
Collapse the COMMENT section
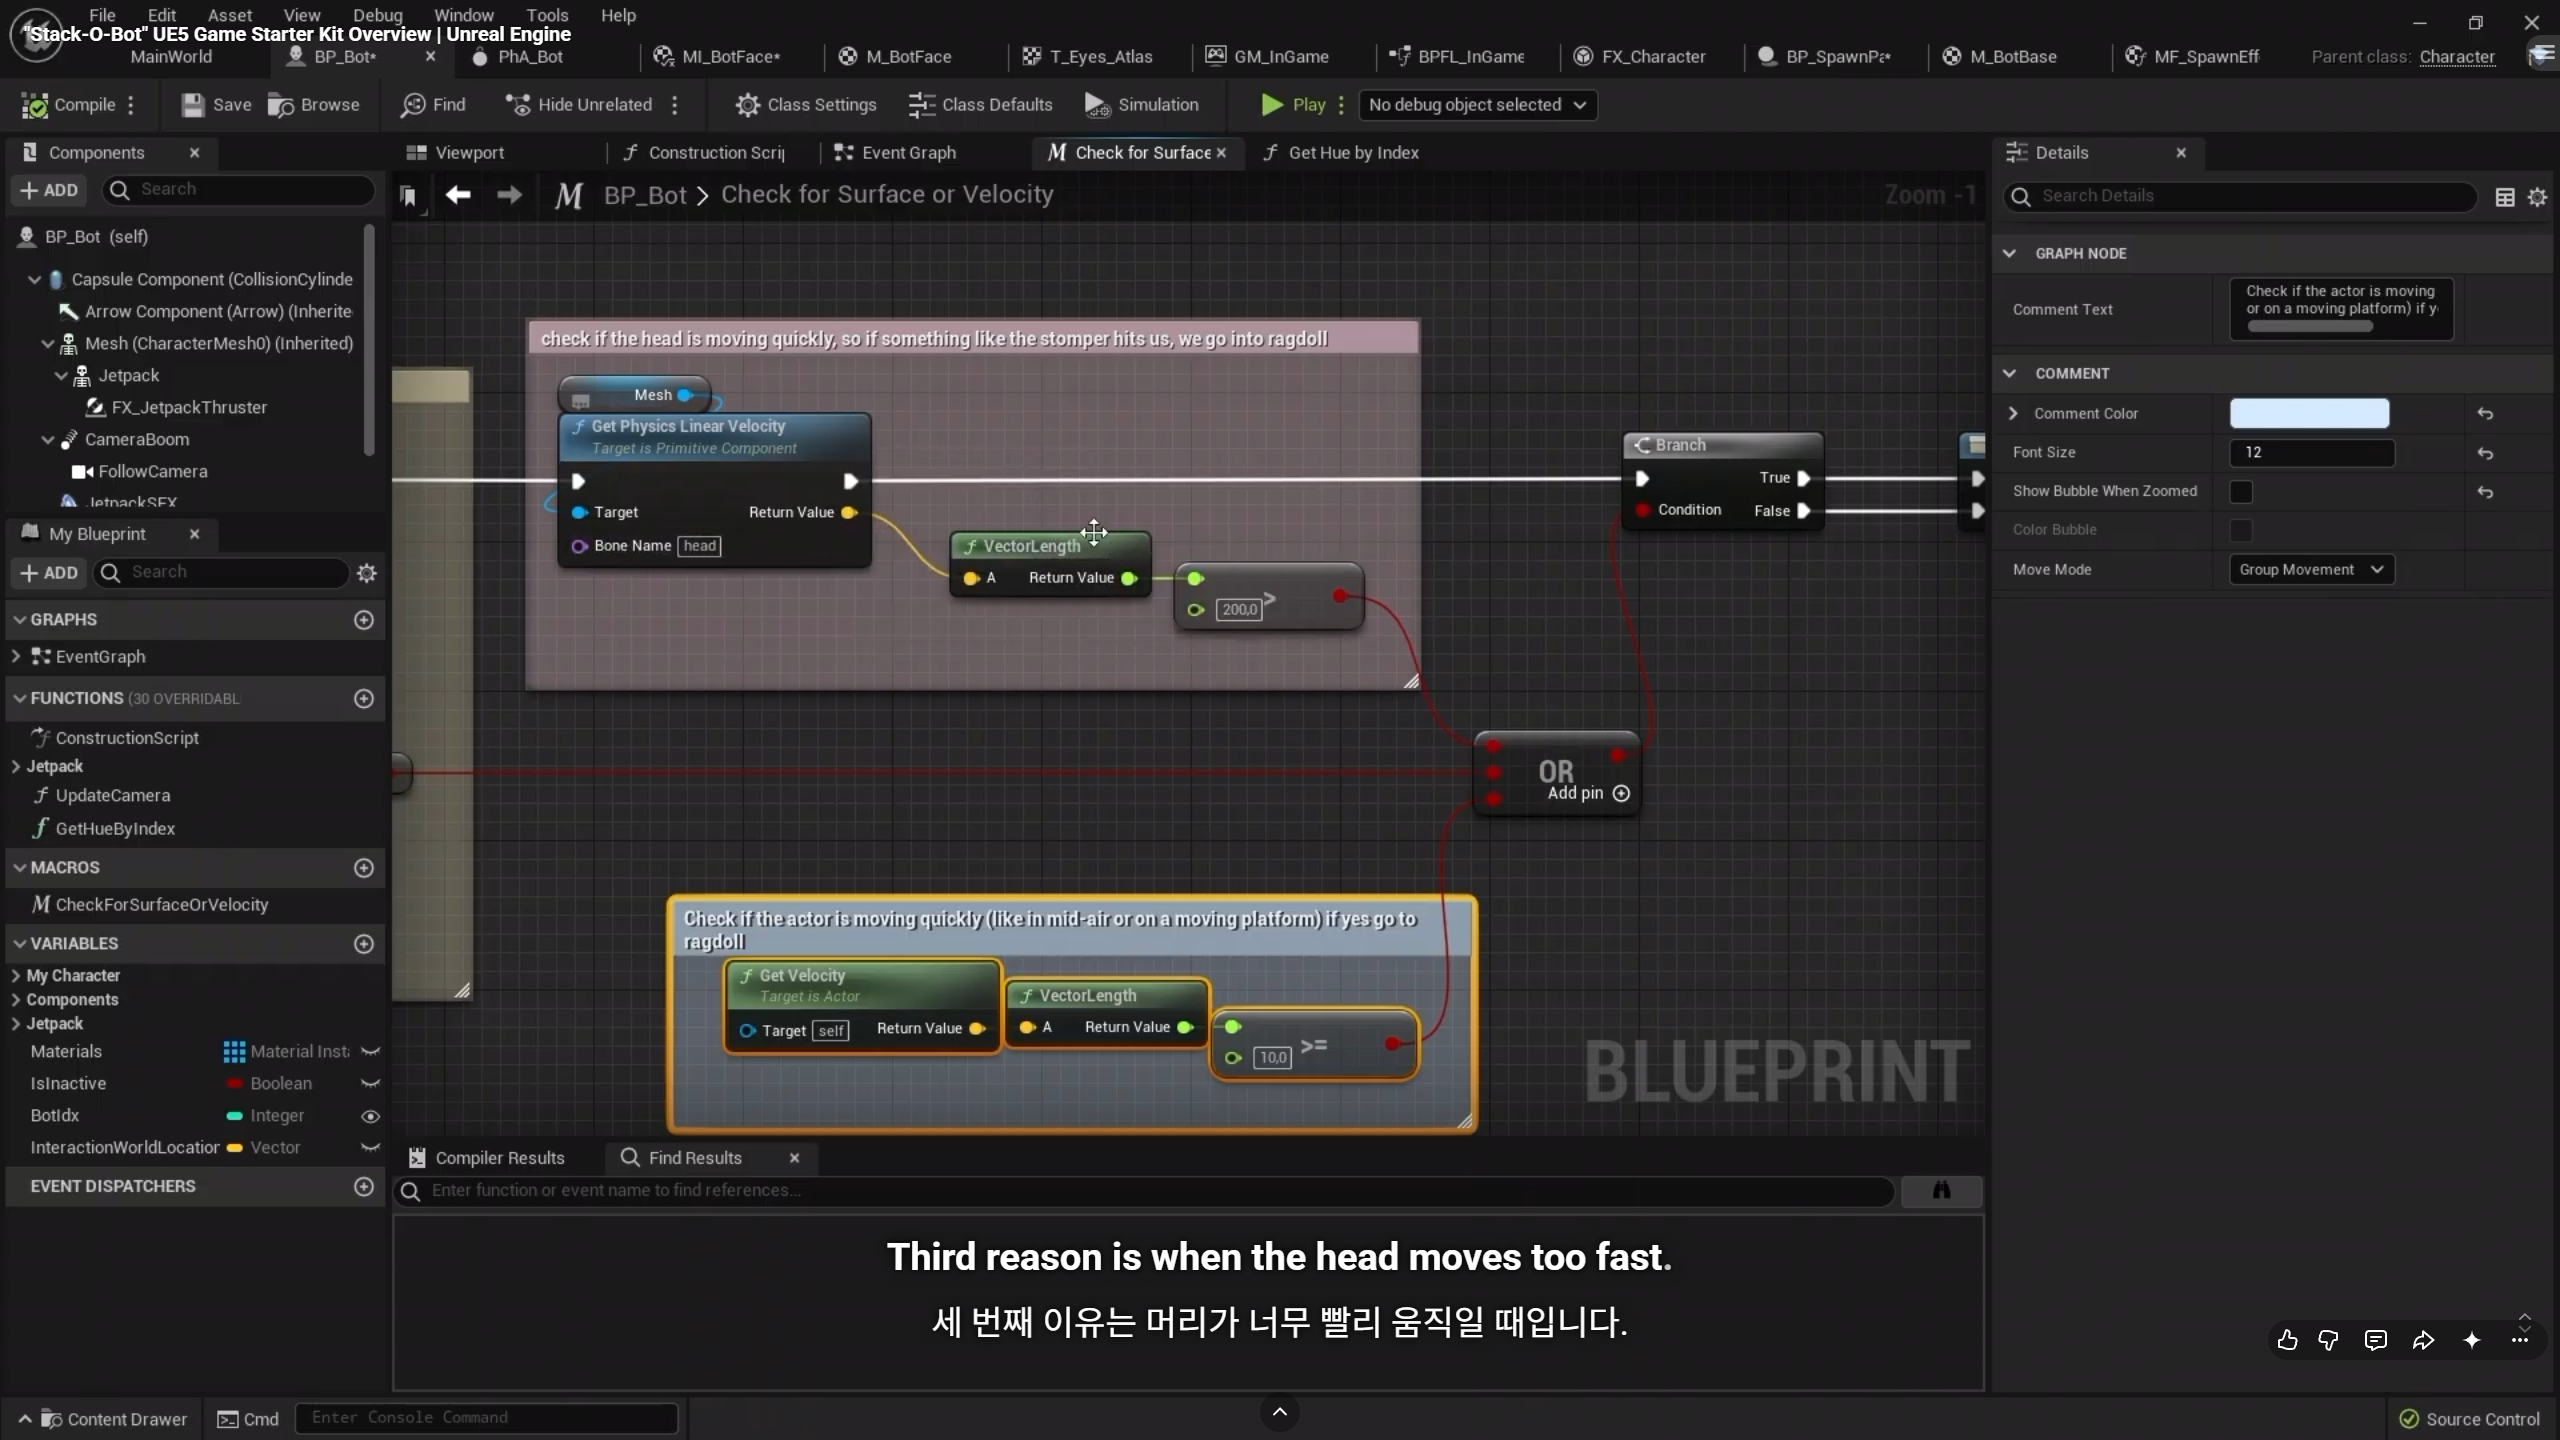pyautogui.click(x=2009, y=374)
